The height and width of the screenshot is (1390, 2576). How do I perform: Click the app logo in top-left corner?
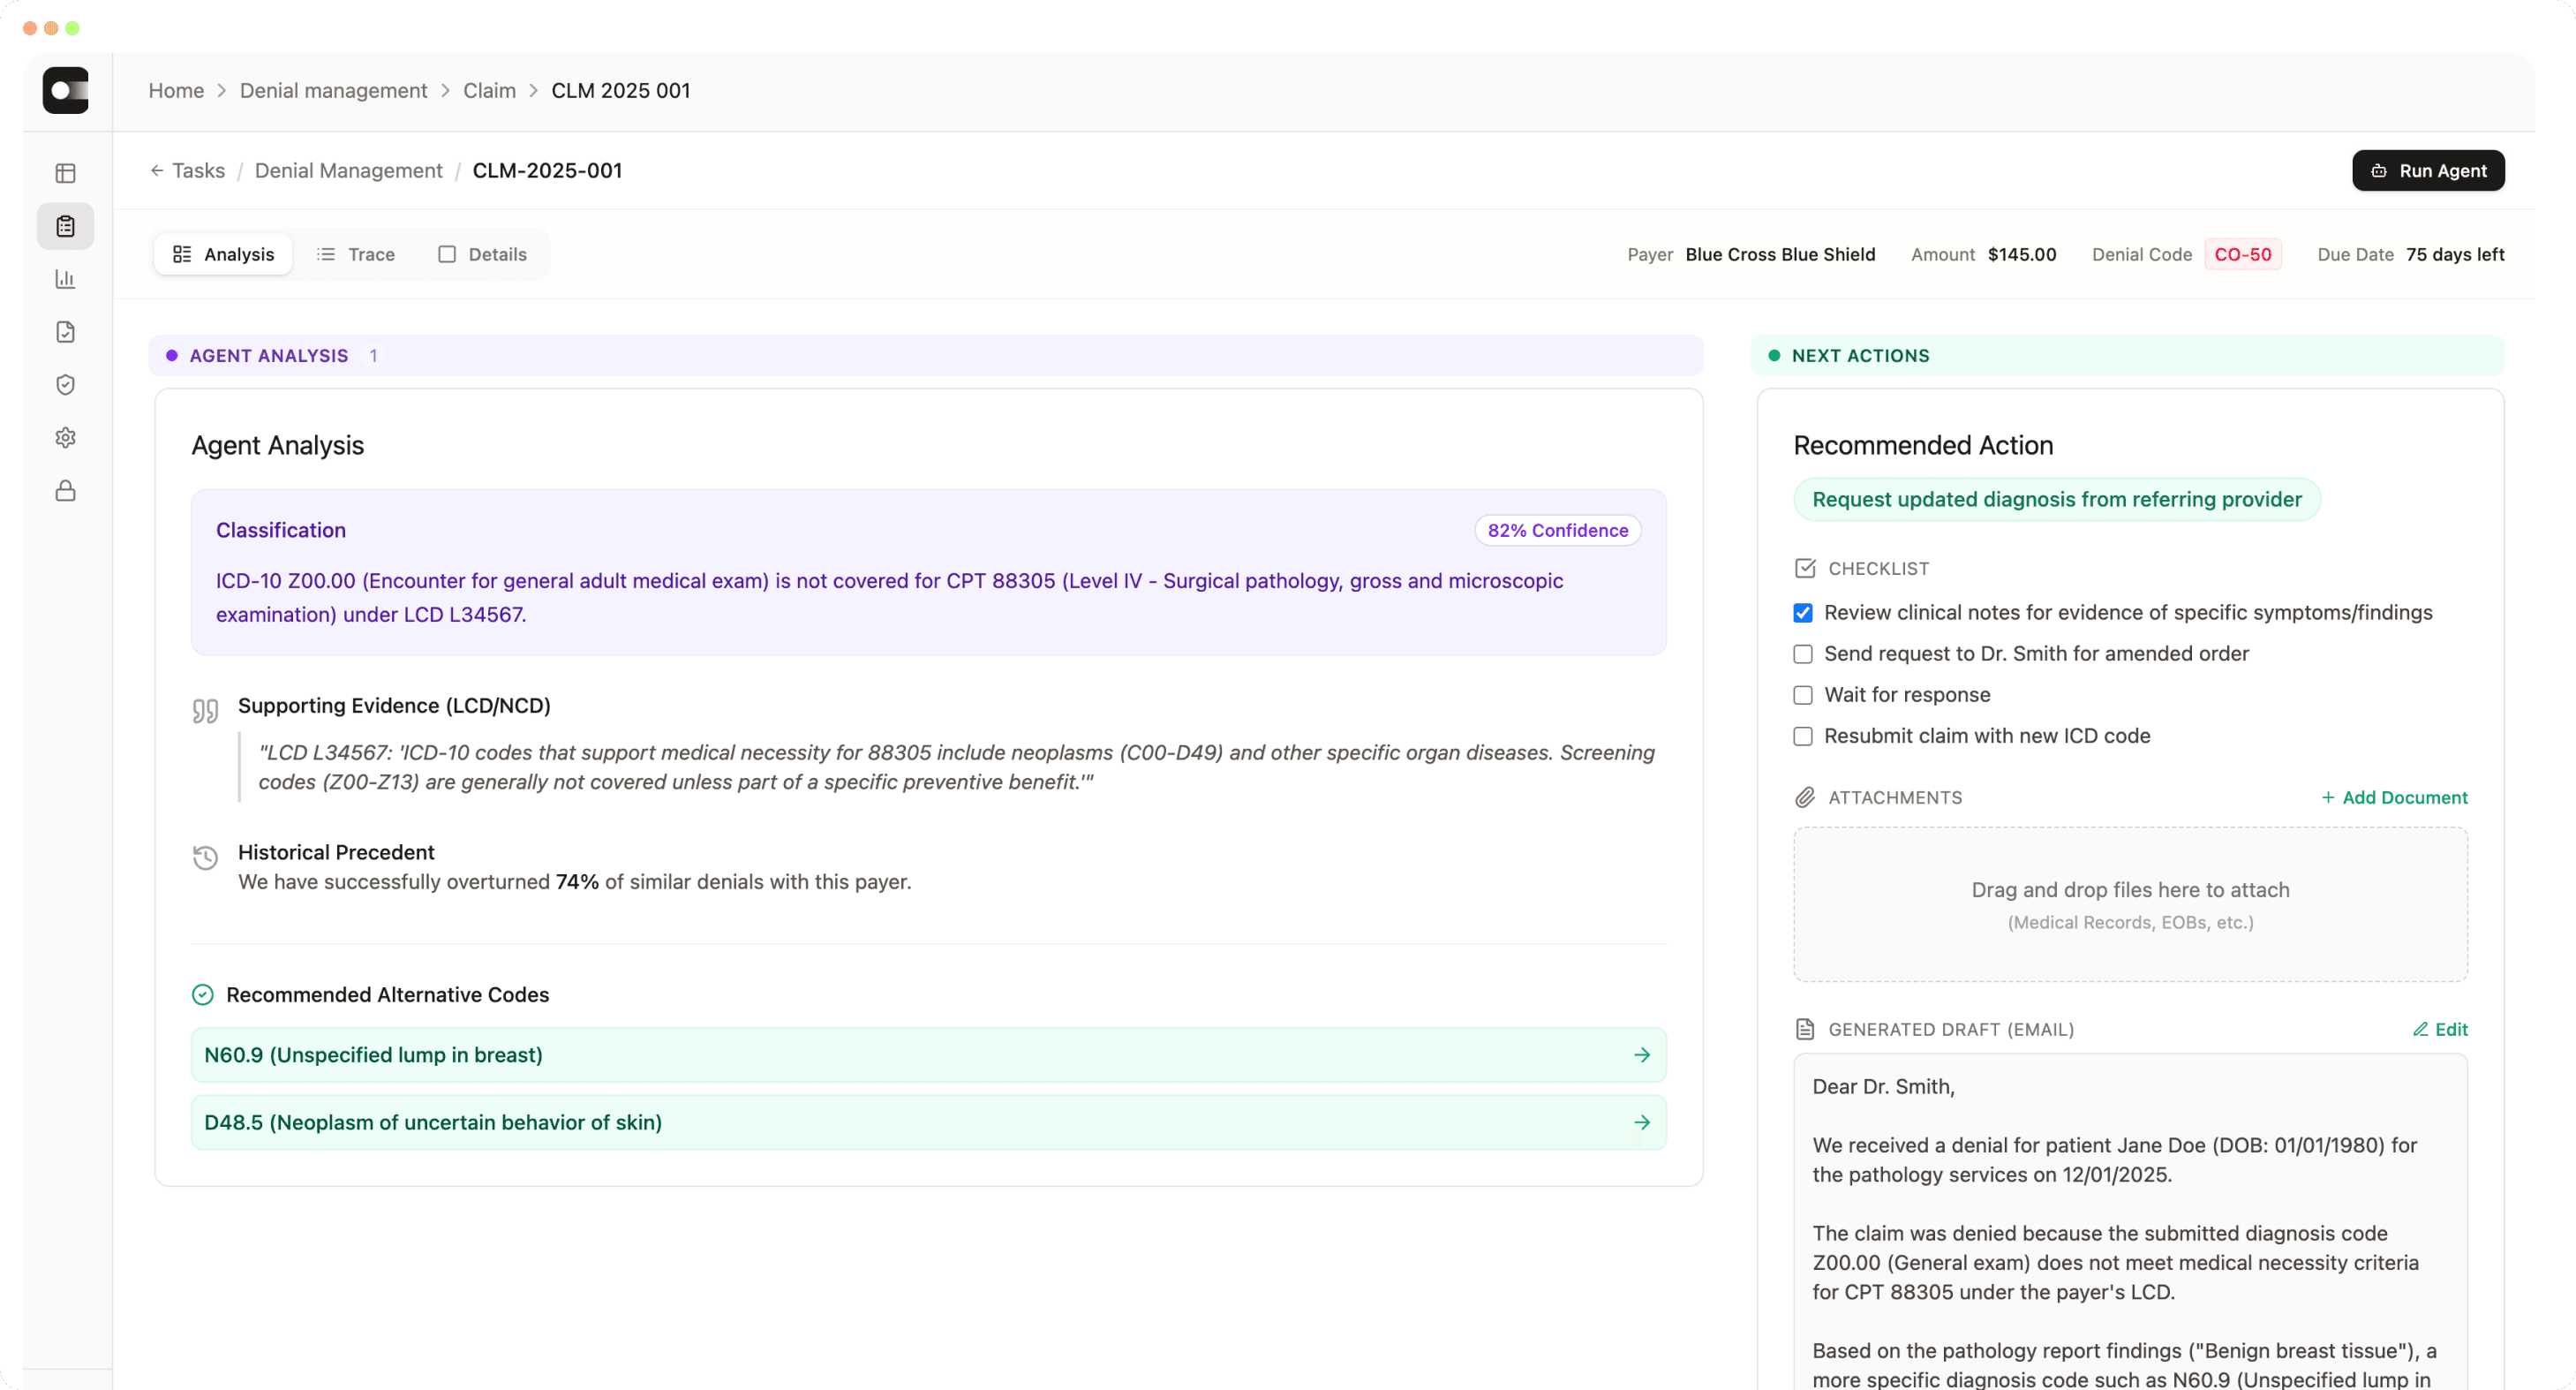(65, 91)
